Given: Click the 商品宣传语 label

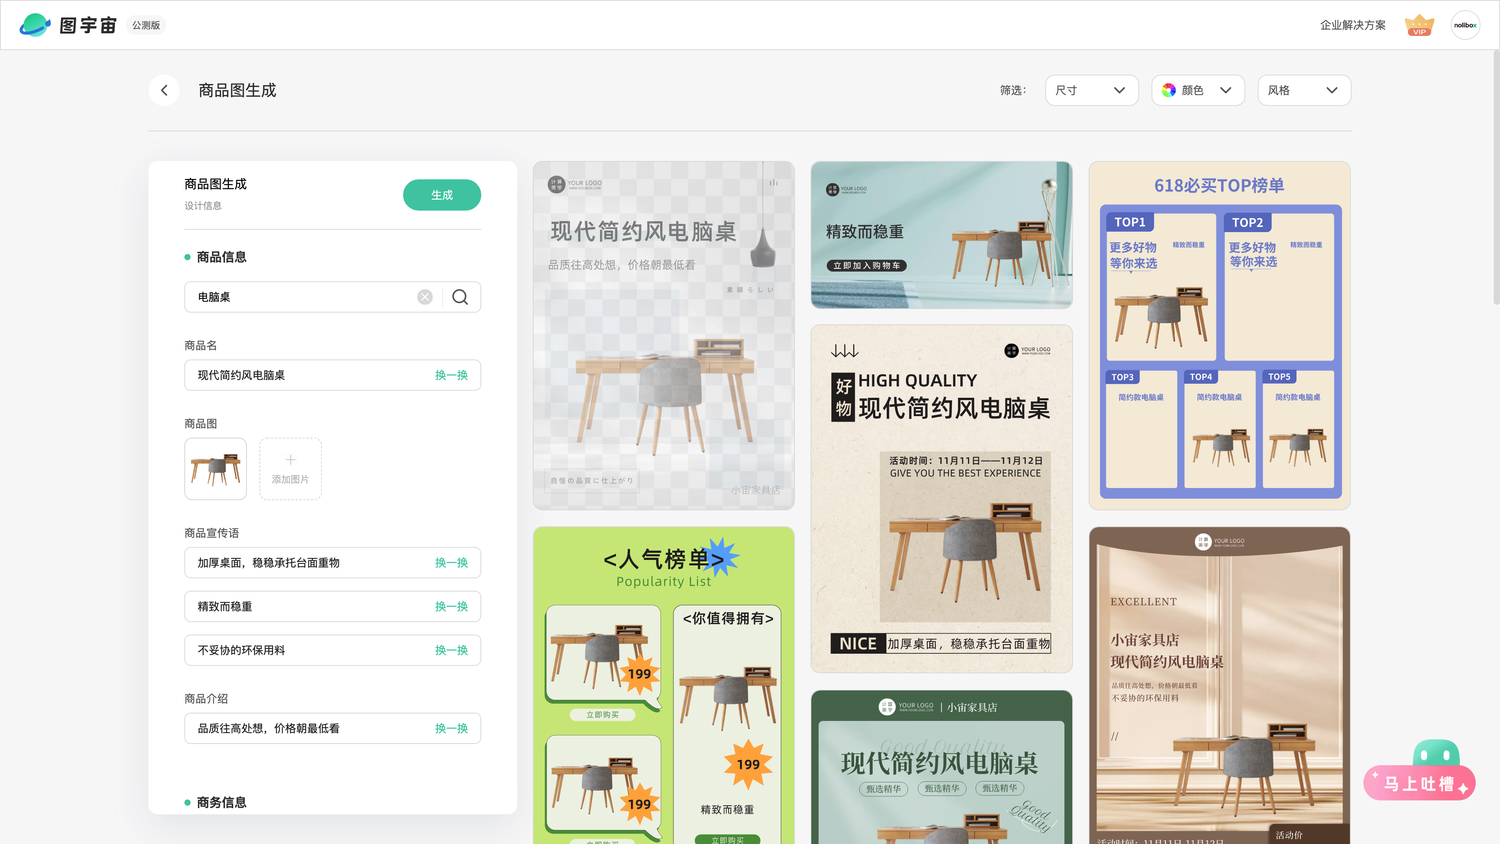Looking at the screenshot, I should pyautogui.click(x=211, y=533).
